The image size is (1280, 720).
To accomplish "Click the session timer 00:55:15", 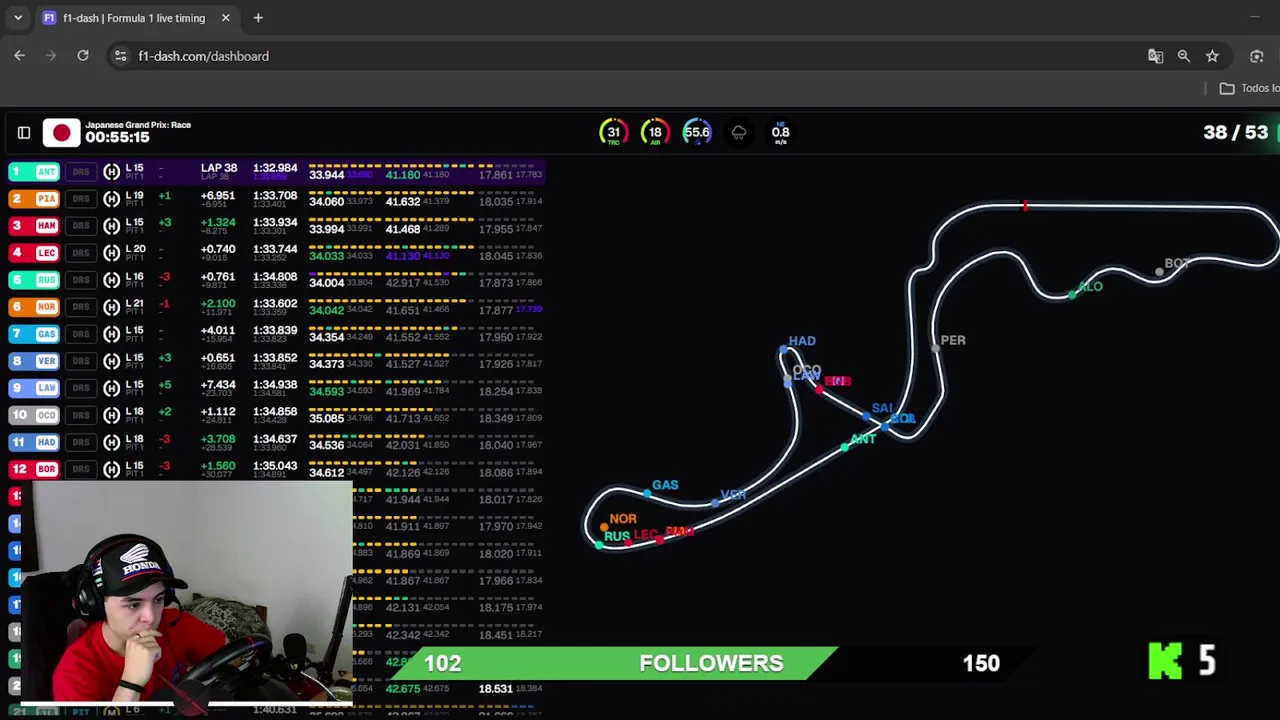I will (x=117, y=138).
